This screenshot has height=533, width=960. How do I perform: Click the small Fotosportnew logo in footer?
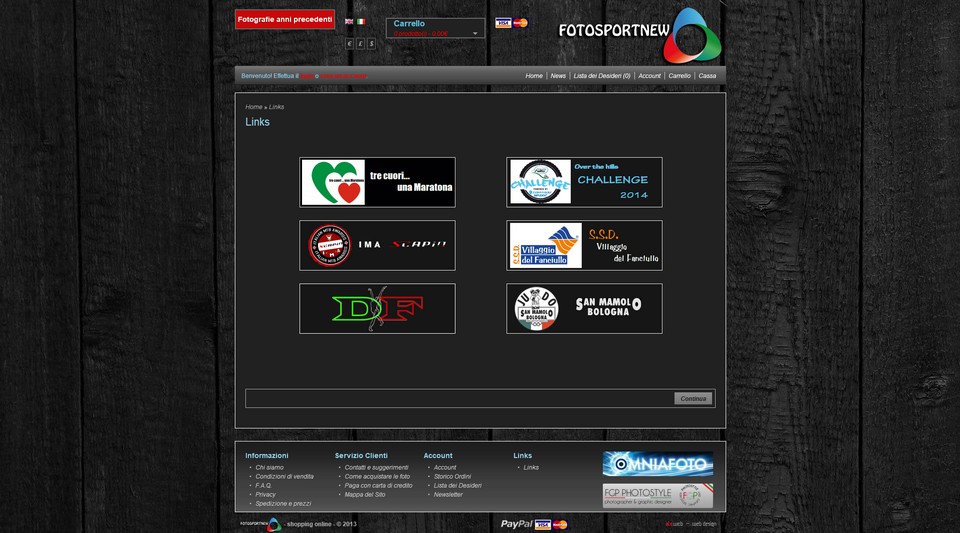pos(261,524)
